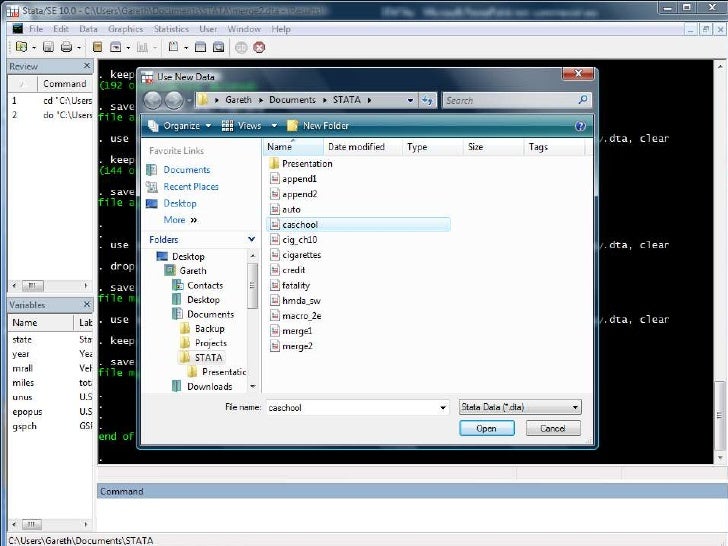
Task: Click the refresh icon beside address bar
Action: 427,100
